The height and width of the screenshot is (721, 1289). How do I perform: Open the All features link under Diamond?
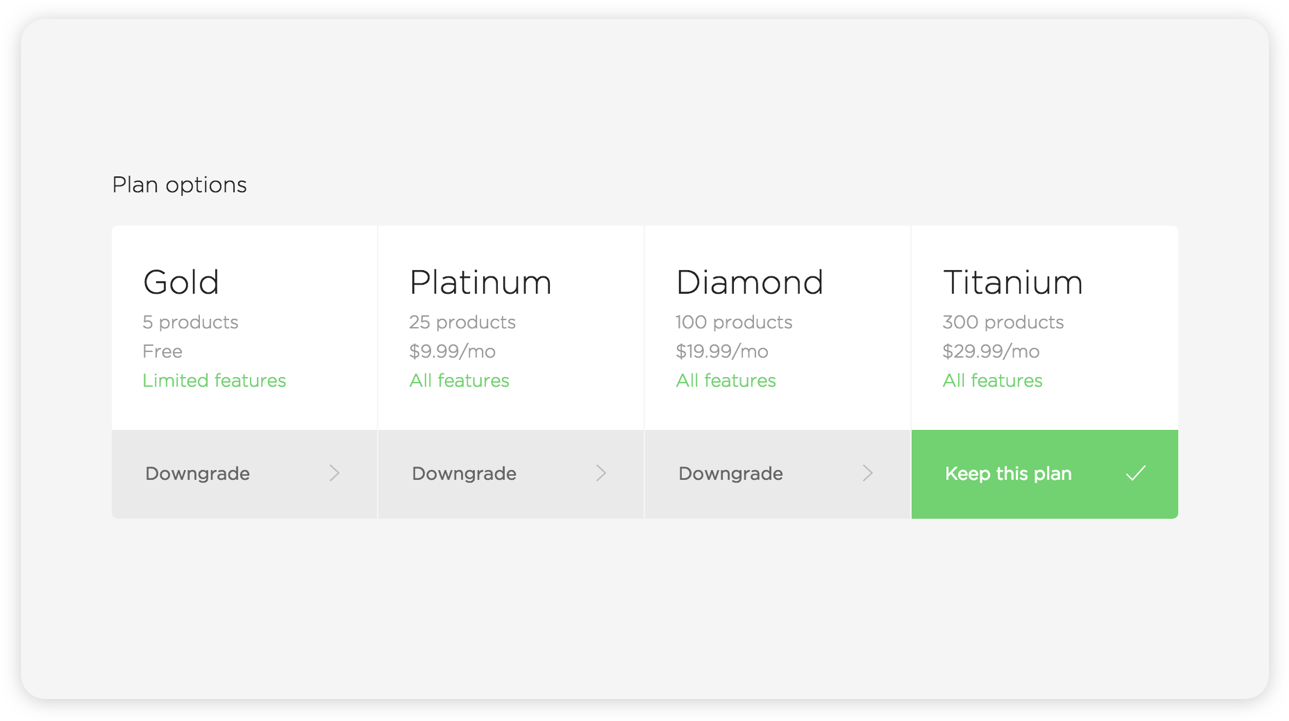[x=726, y=380]
